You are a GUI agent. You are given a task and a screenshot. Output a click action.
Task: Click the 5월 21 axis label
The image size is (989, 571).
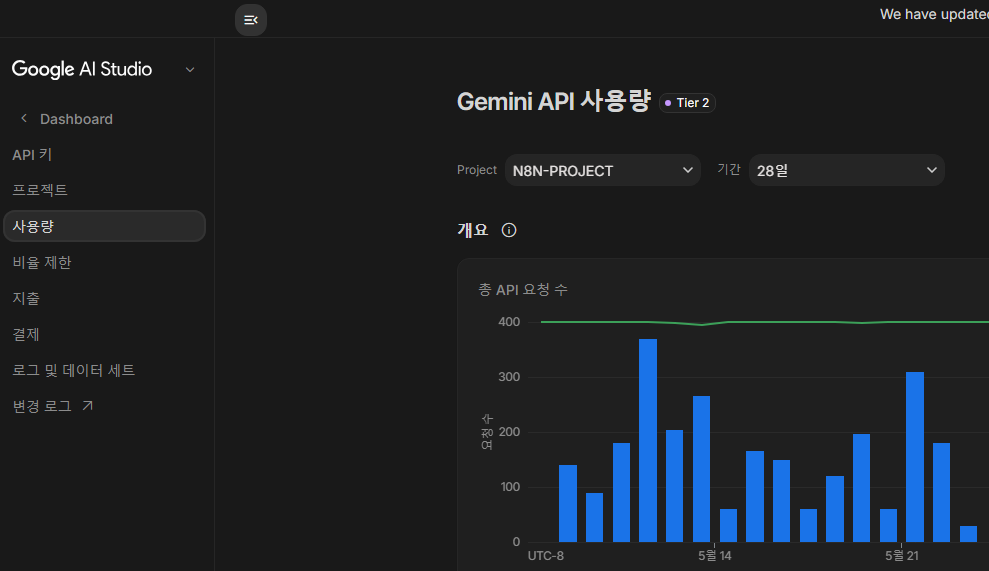click(901, 556)
